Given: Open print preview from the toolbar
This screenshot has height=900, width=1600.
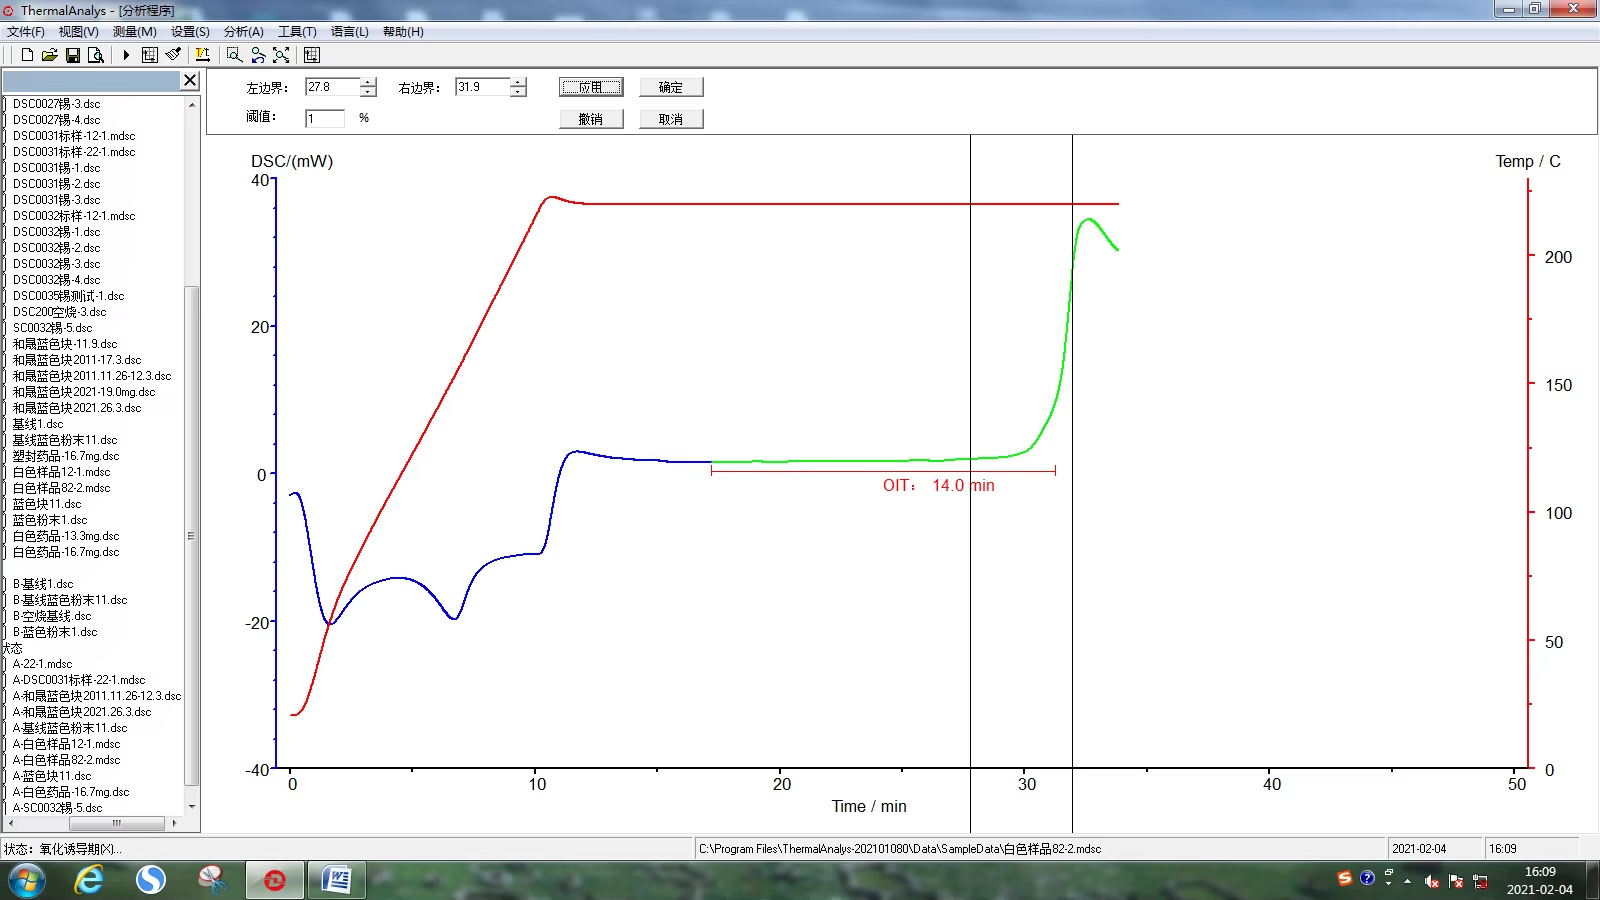Looking at the screenshot, I should click(95, 55).
